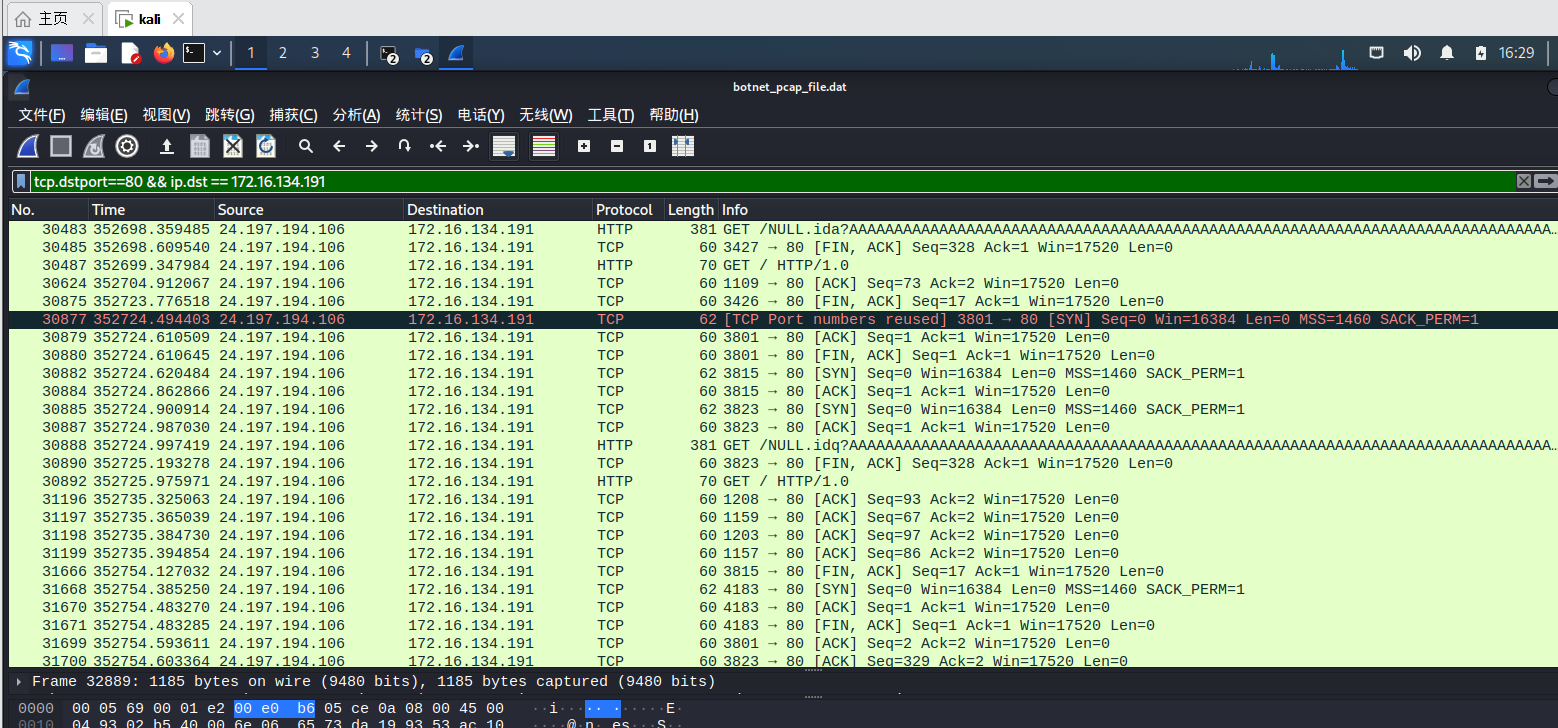Screen dimensions: 1558x728
Task: Sort by the Length column header
Action: click(691, 210)
